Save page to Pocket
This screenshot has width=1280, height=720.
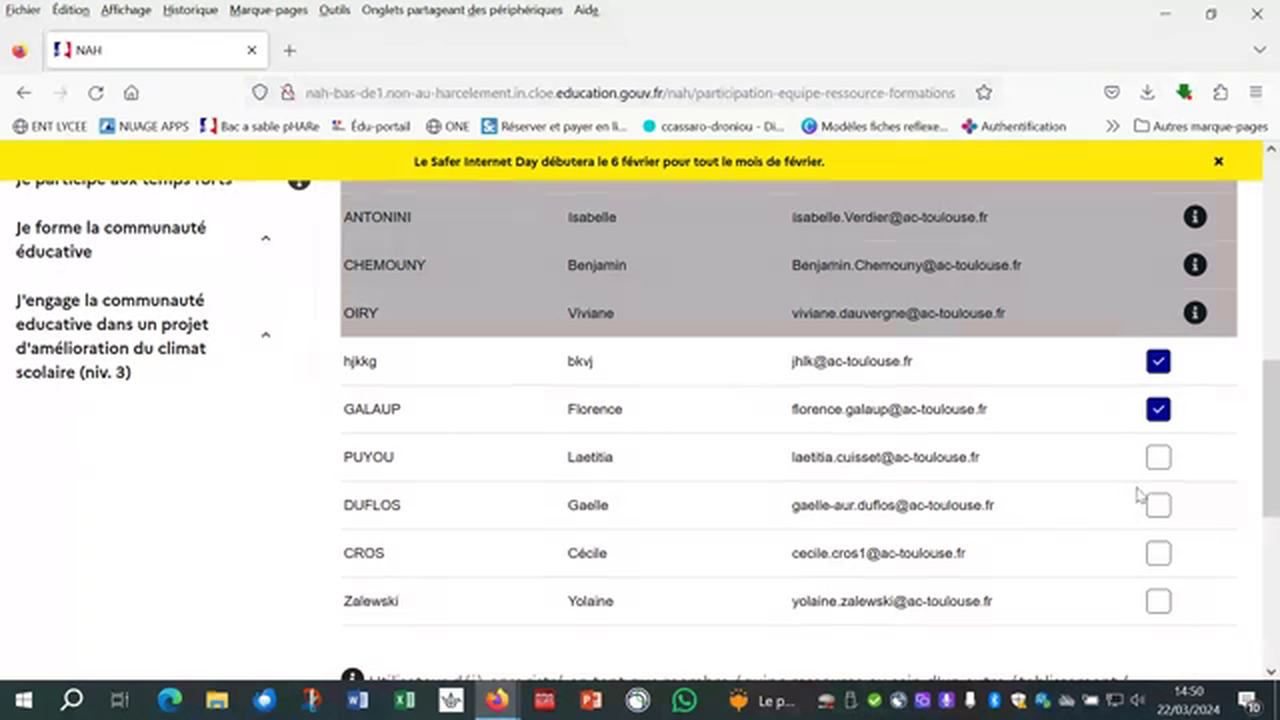1111,92
